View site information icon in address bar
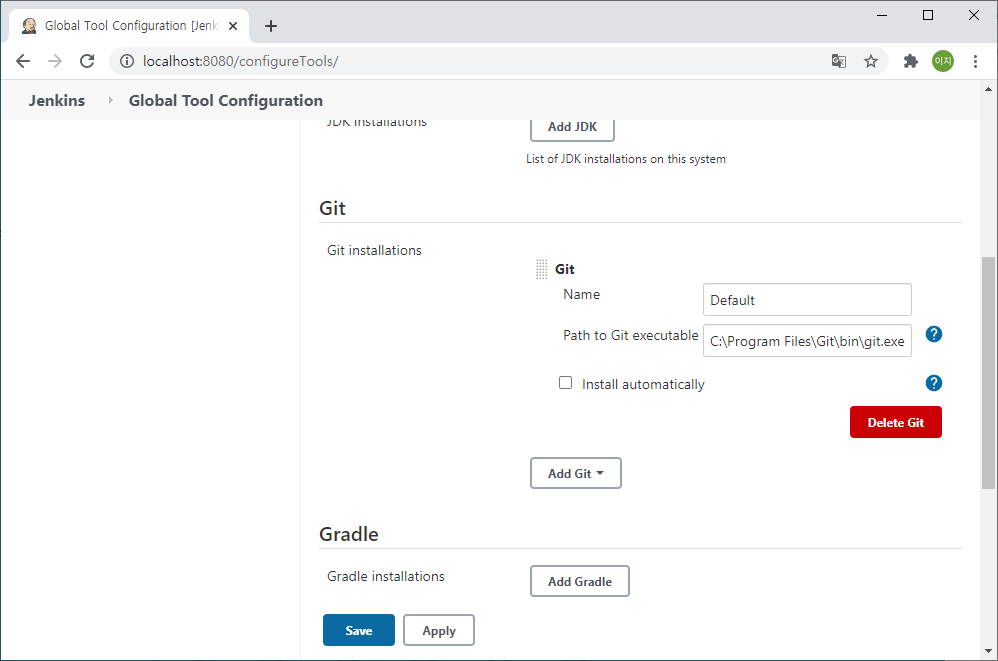998x661 pixels. point(127,61)
